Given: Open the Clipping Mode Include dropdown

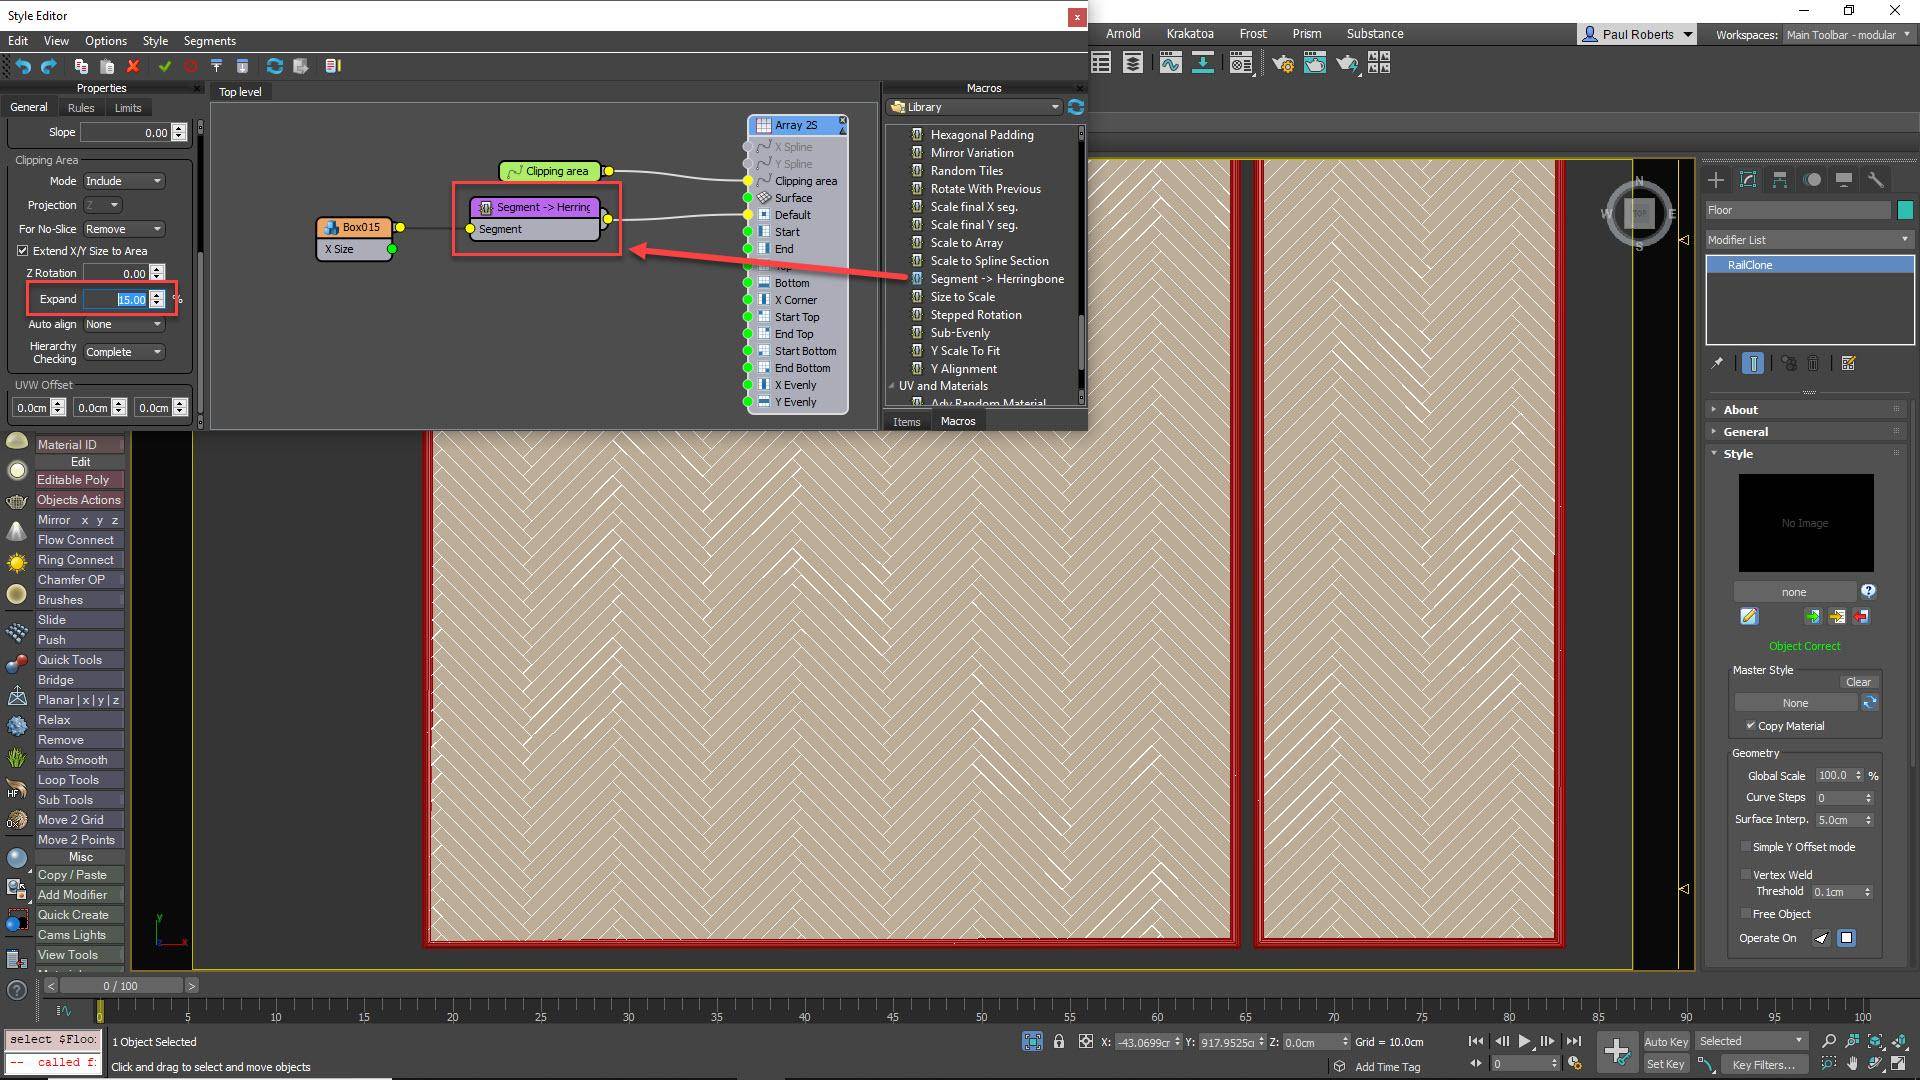Looking at the screenshot, I should pyautogui.click(x=123, y=181).
